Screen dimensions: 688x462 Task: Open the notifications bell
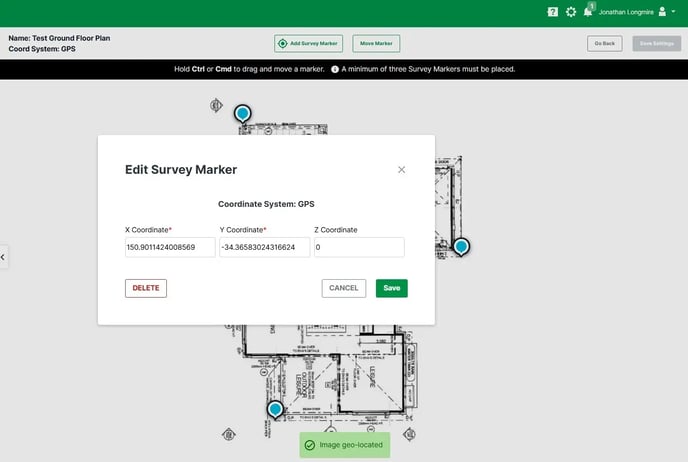pos(588,12)
